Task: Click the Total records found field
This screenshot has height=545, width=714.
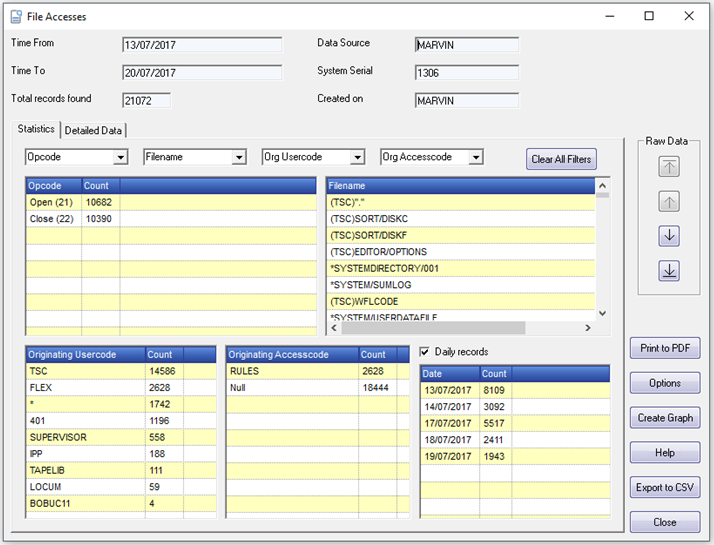Action: [x=147, y=101]
